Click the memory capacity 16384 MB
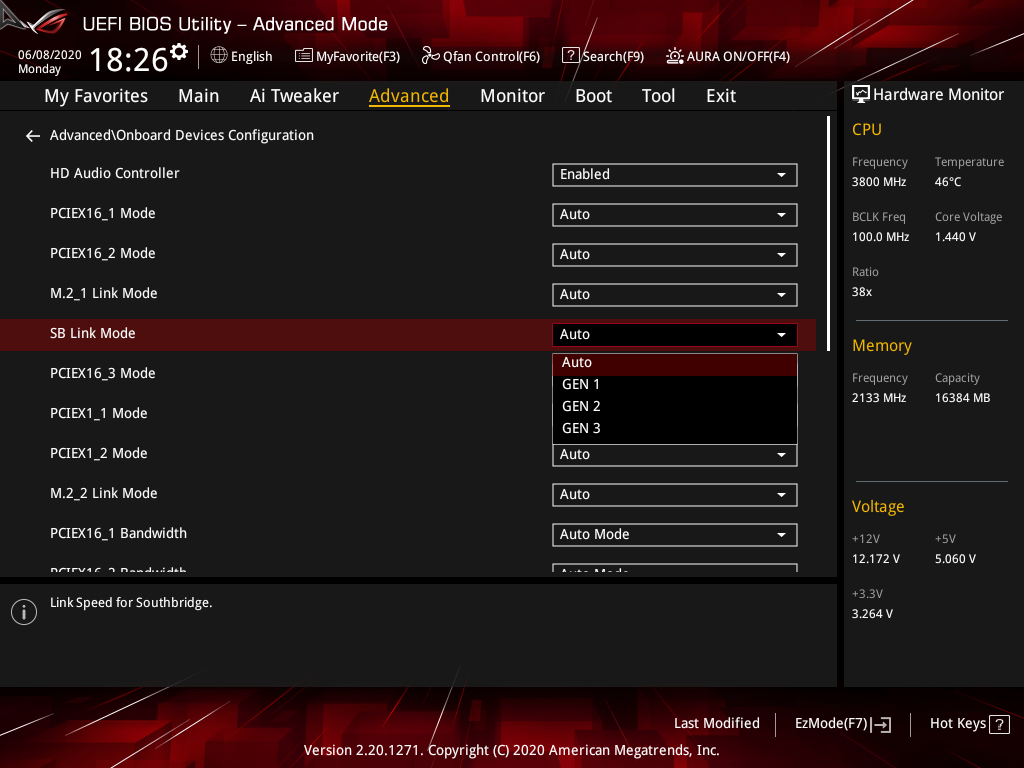 tap(962, 398)
